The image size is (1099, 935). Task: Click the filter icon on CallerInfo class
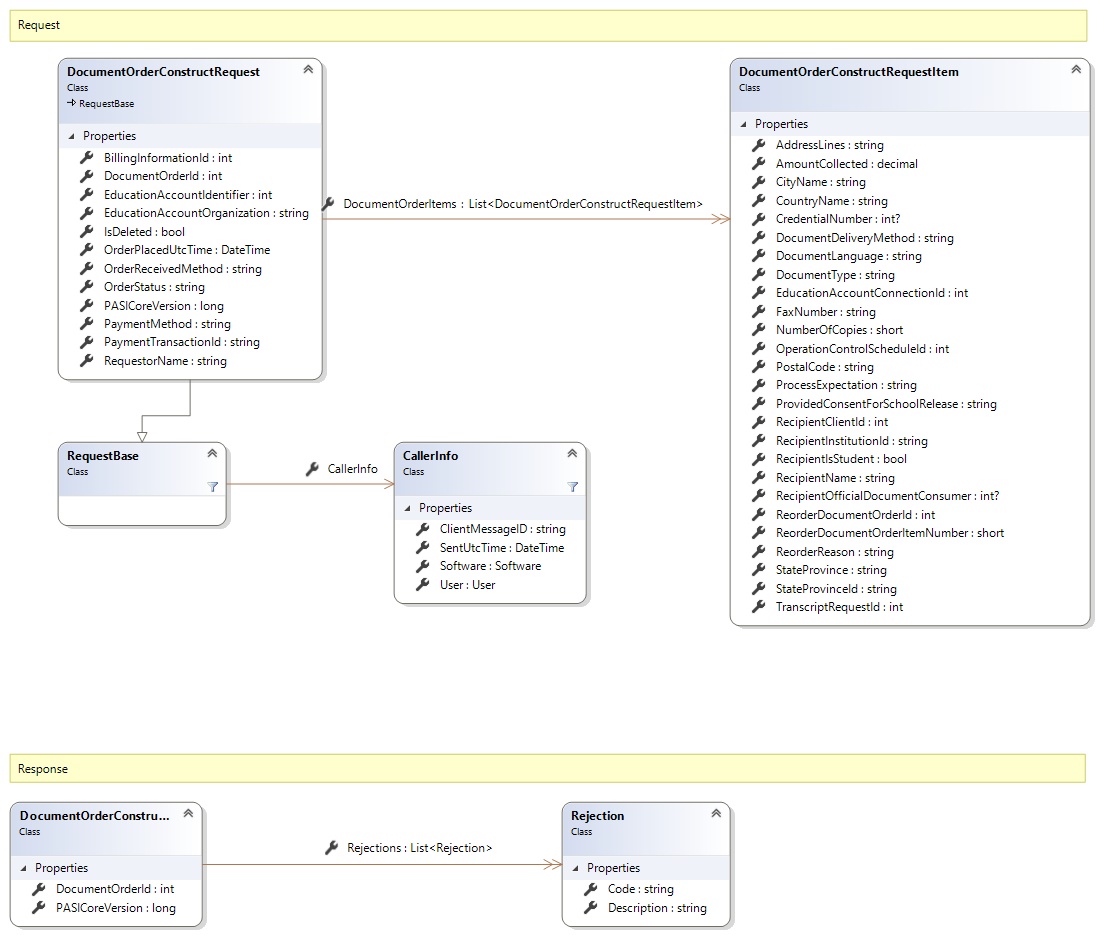(x=572, y=486)
